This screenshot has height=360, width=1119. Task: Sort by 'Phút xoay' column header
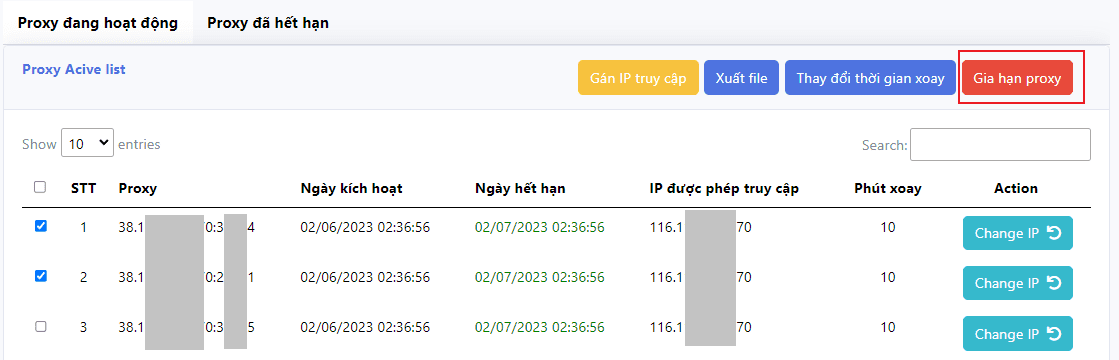point(888,189)
